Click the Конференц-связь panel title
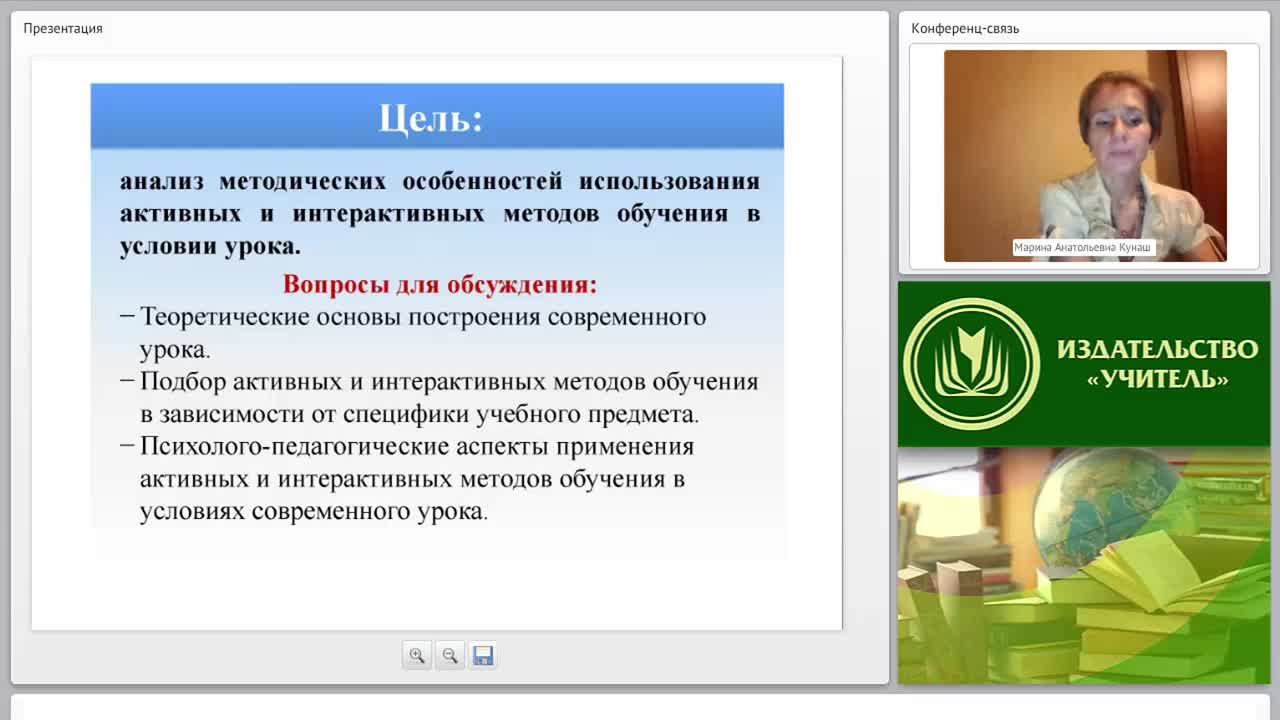This screenshot has height=720, width=1280. pyautogui.click(x=965, y=28)
